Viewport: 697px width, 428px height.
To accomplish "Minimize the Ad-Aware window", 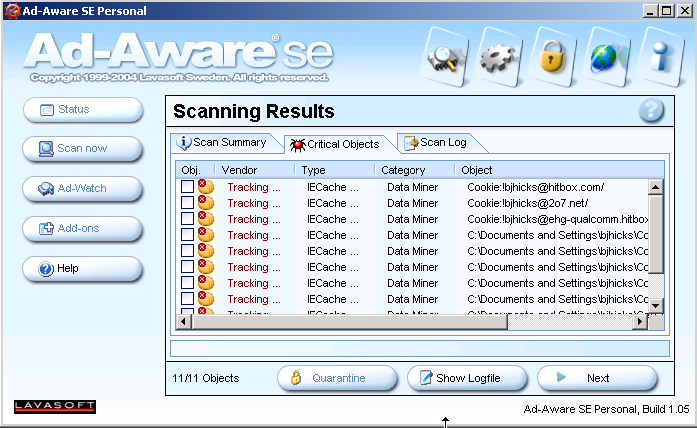I will click(651, 11).
